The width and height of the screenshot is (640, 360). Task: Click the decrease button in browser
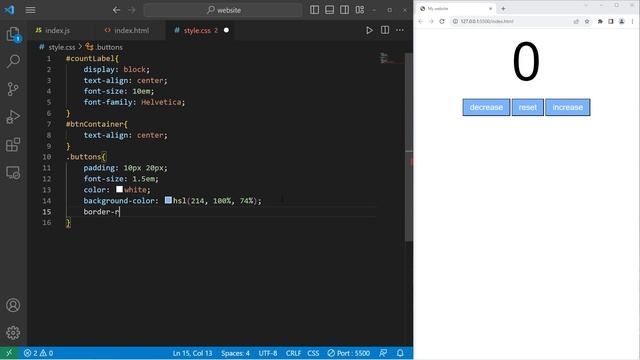coord(486,107)
